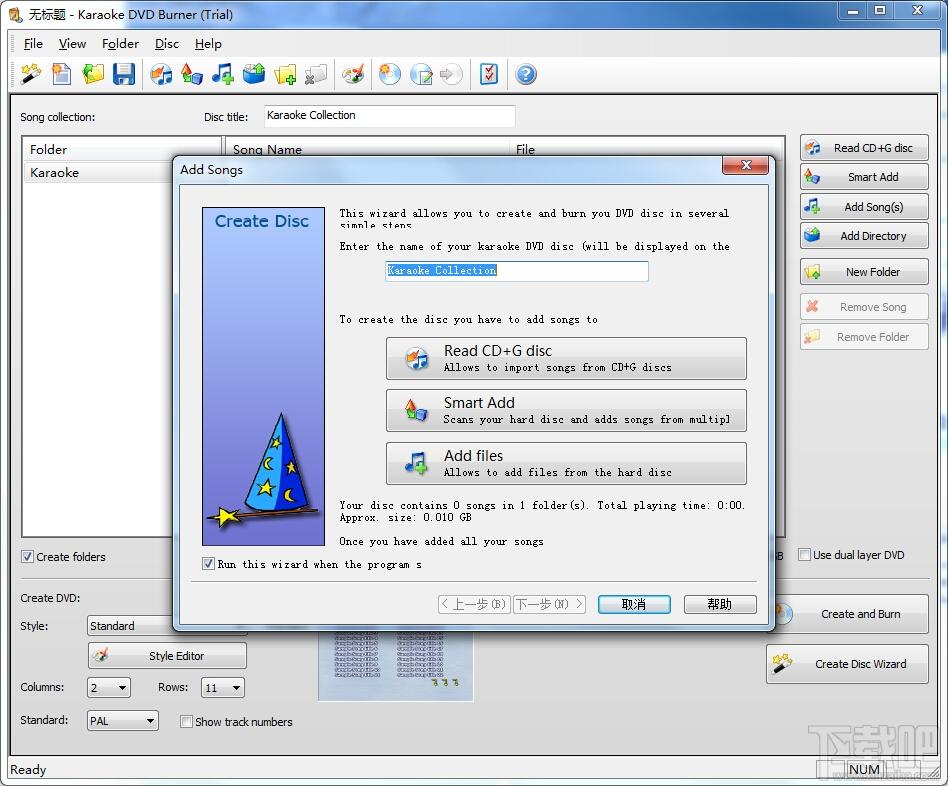Click the 取消 (Cancel) button
The width and height of the screenshot is (948, 786).
click(634, 604)
